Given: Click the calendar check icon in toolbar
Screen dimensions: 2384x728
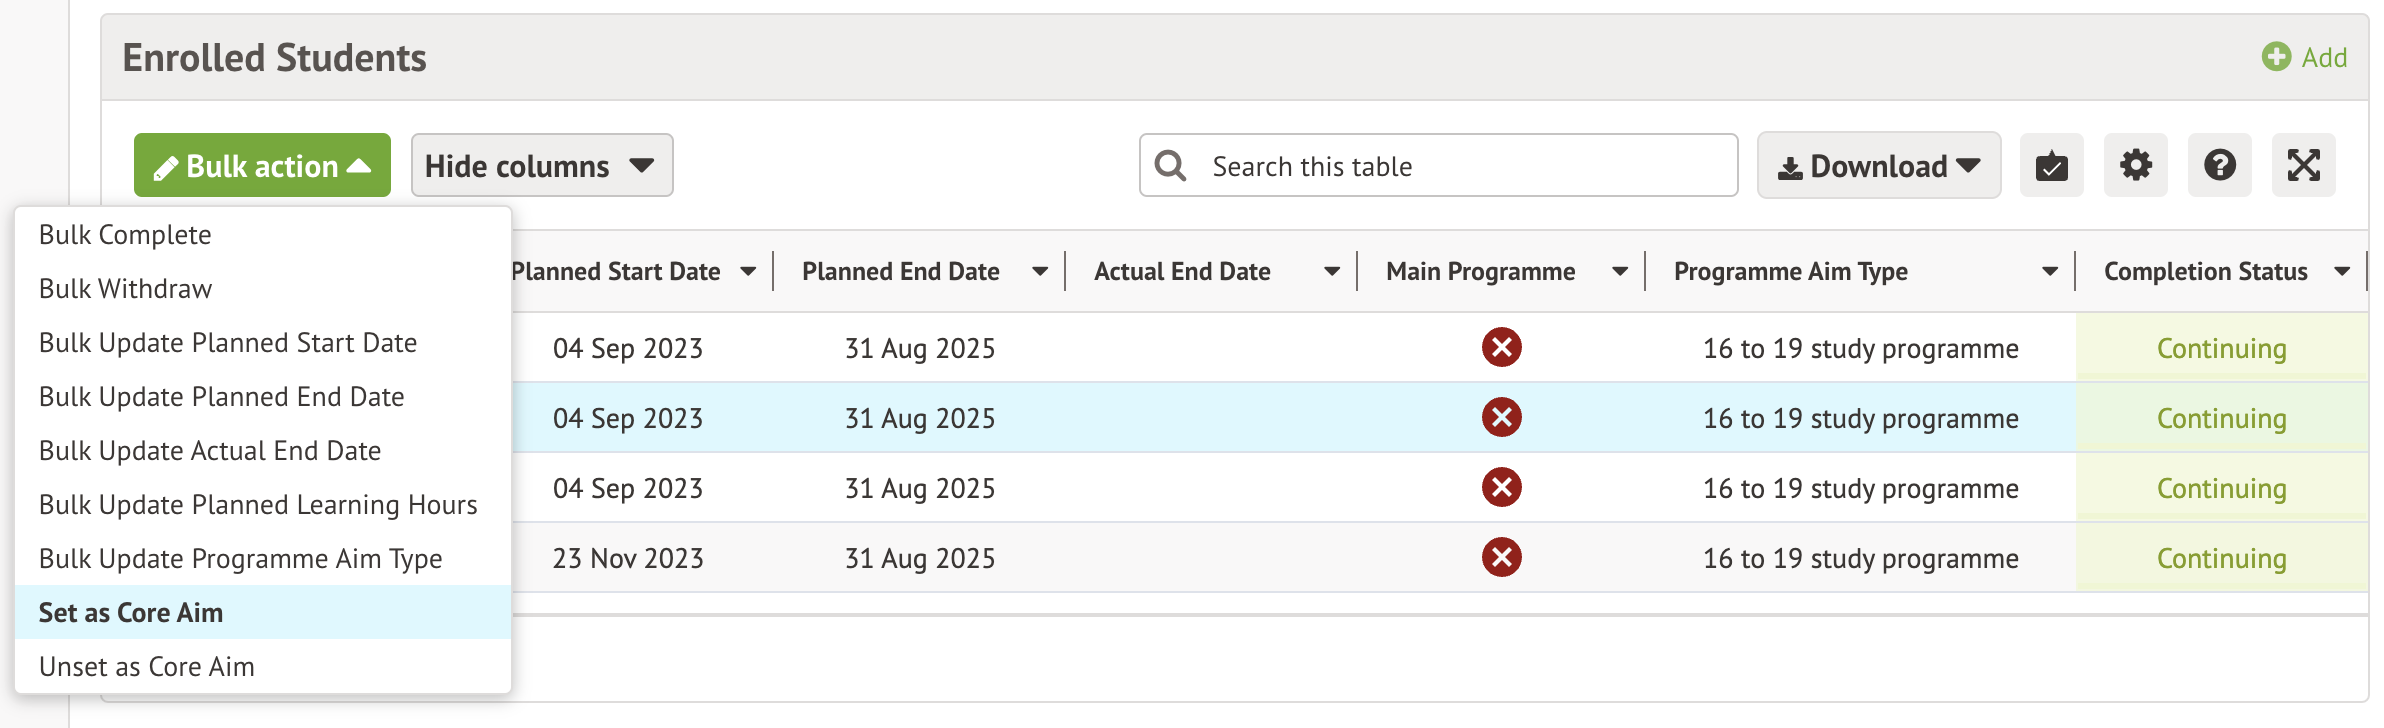Looking at the screenshot, I should (x=2051, y=165).
